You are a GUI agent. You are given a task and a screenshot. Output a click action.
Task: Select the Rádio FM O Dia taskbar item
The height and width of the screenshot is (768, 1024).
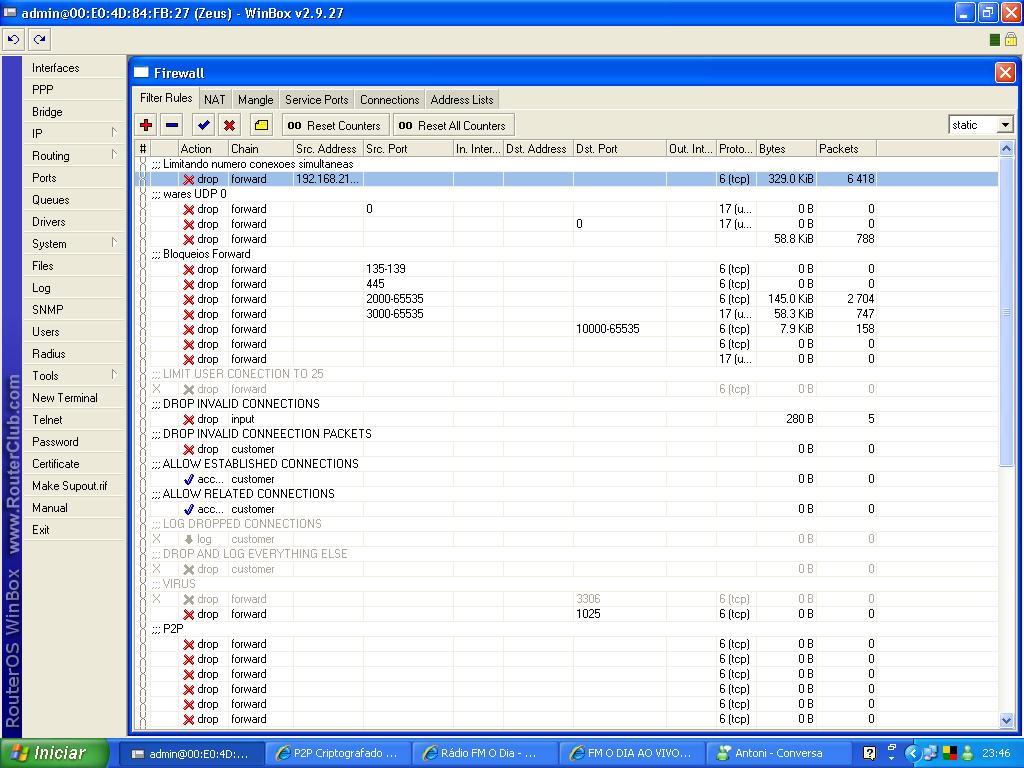point(485,753)
